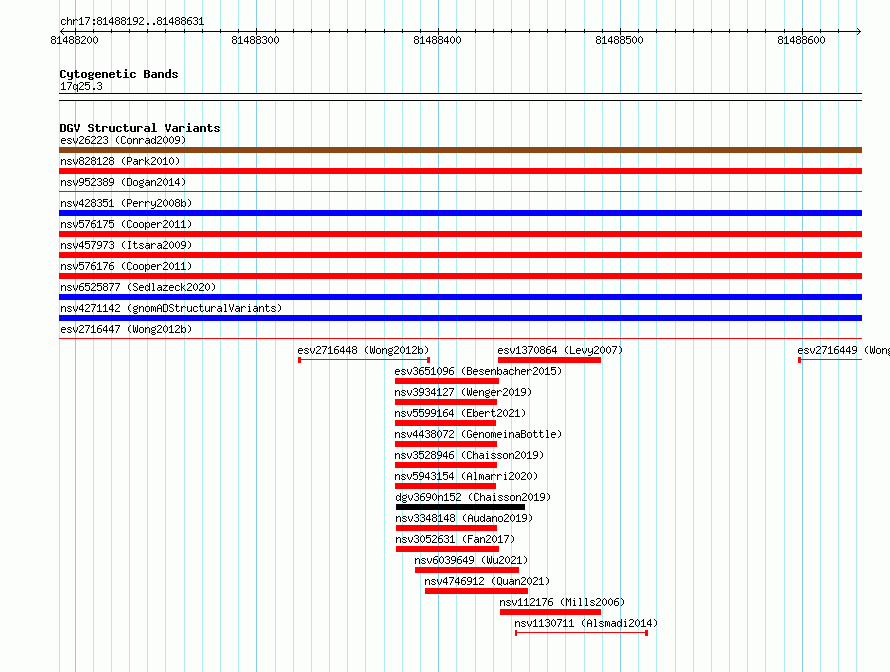Click ruler position 81488500

619,40
